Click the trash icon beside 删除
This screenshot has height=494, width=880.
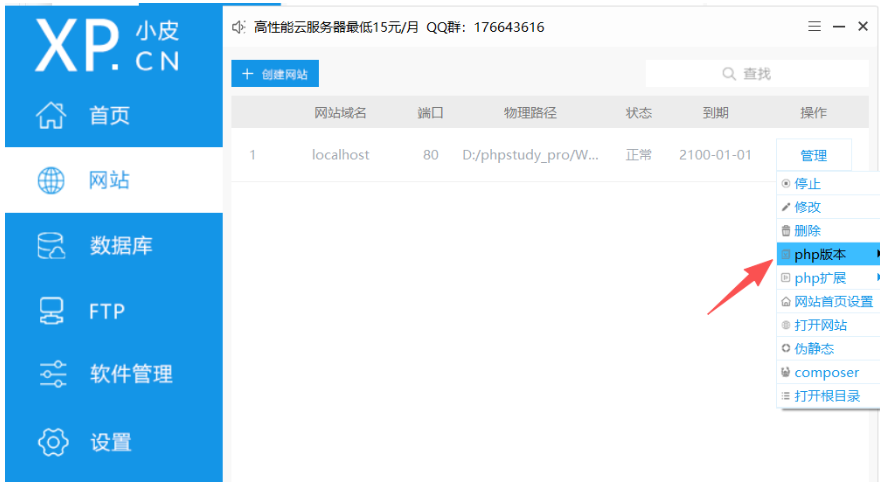click(786, 230)
